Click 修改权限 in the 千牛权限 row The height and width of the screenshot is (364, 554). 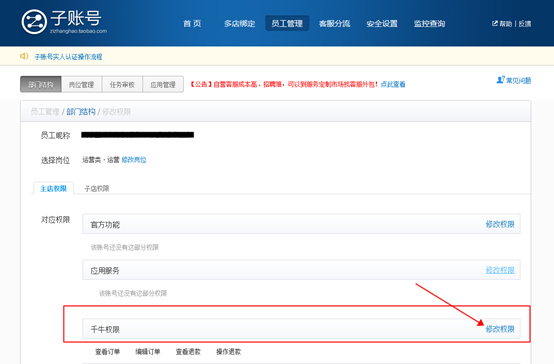(x=500, y=329)
